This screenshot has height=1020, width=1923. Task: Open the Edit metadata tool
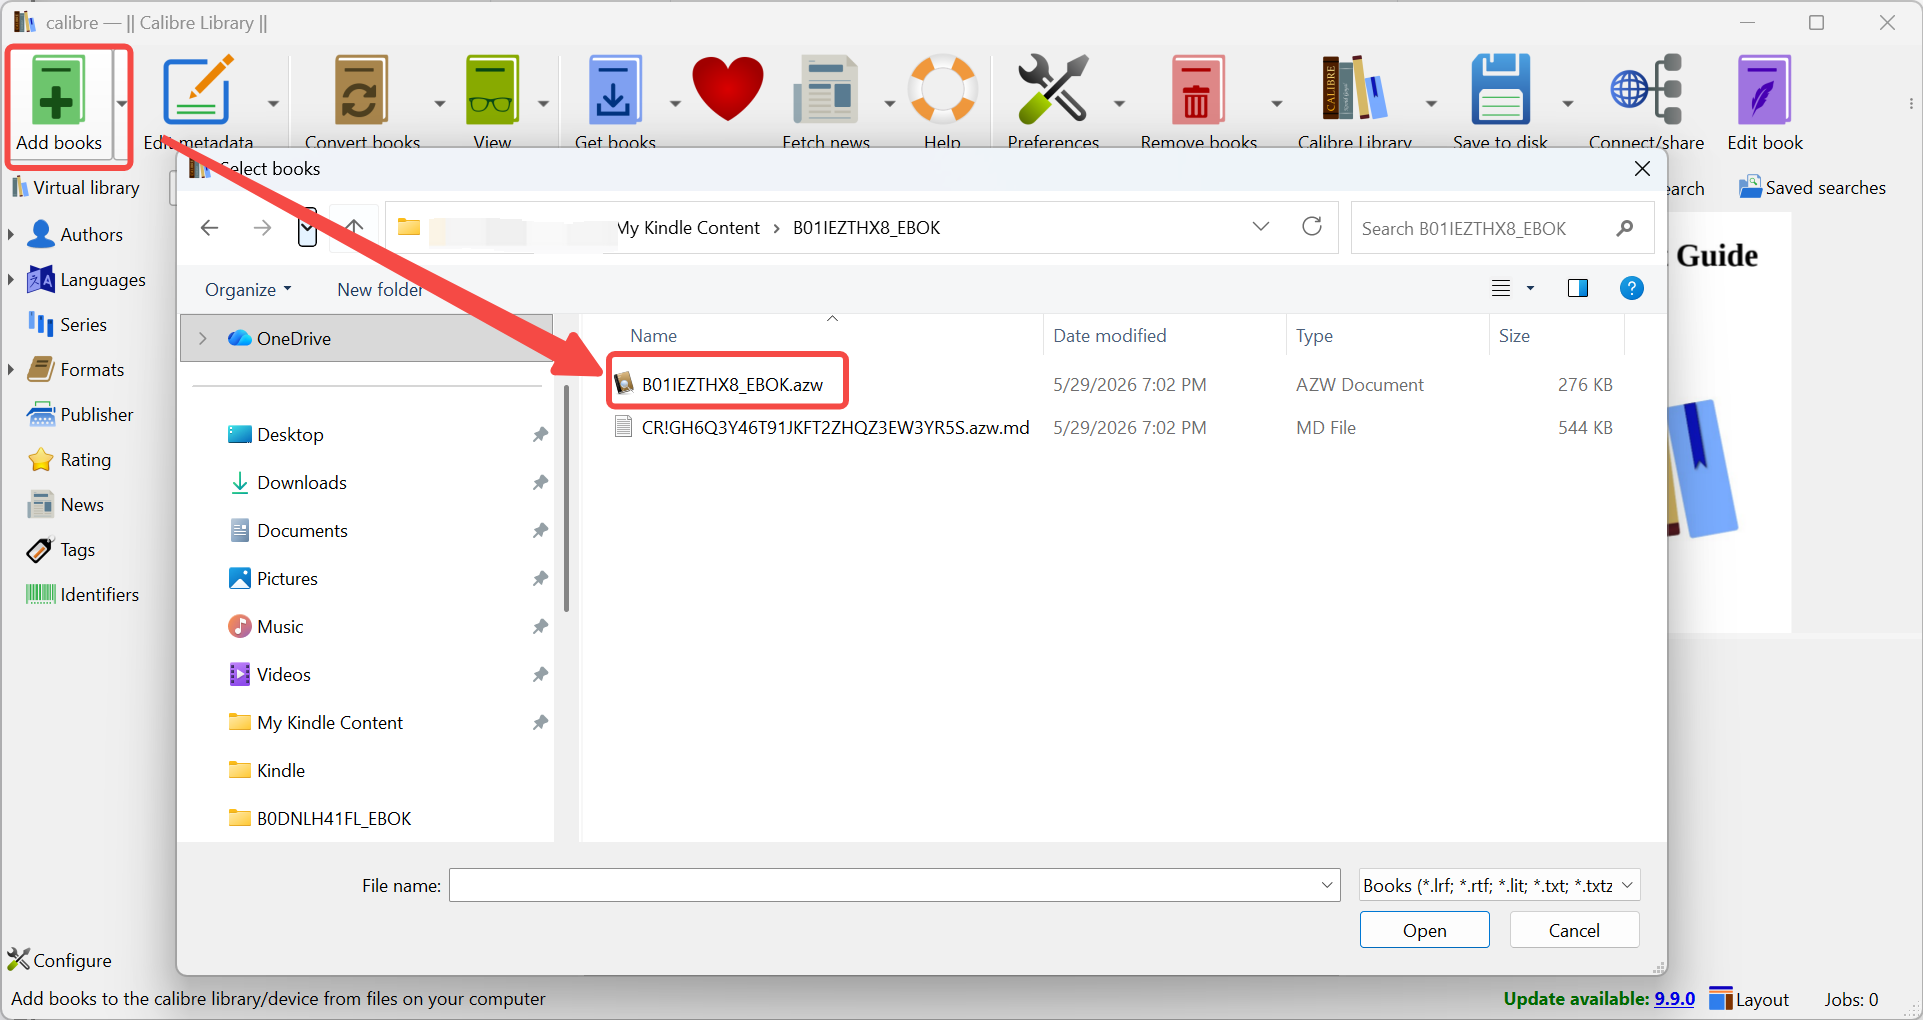[x=197, y=90]
